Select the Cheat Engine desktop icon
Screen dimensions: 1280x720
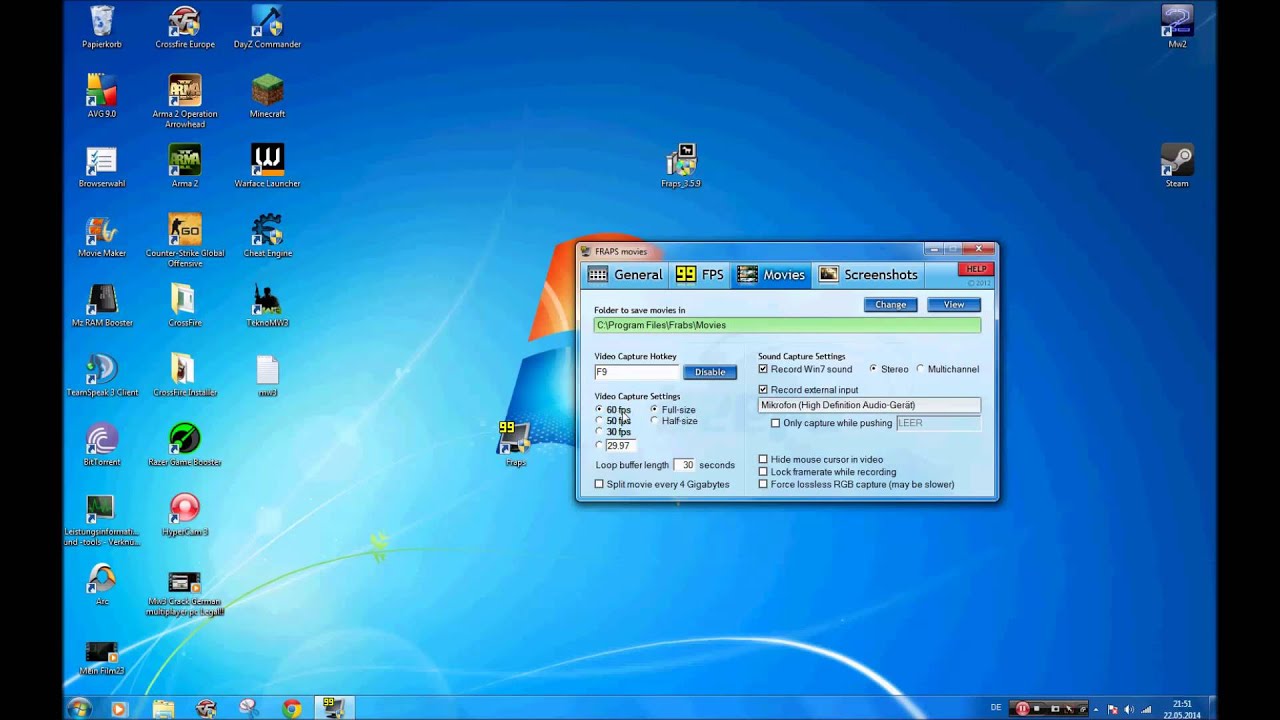click(x=267, y=237)
